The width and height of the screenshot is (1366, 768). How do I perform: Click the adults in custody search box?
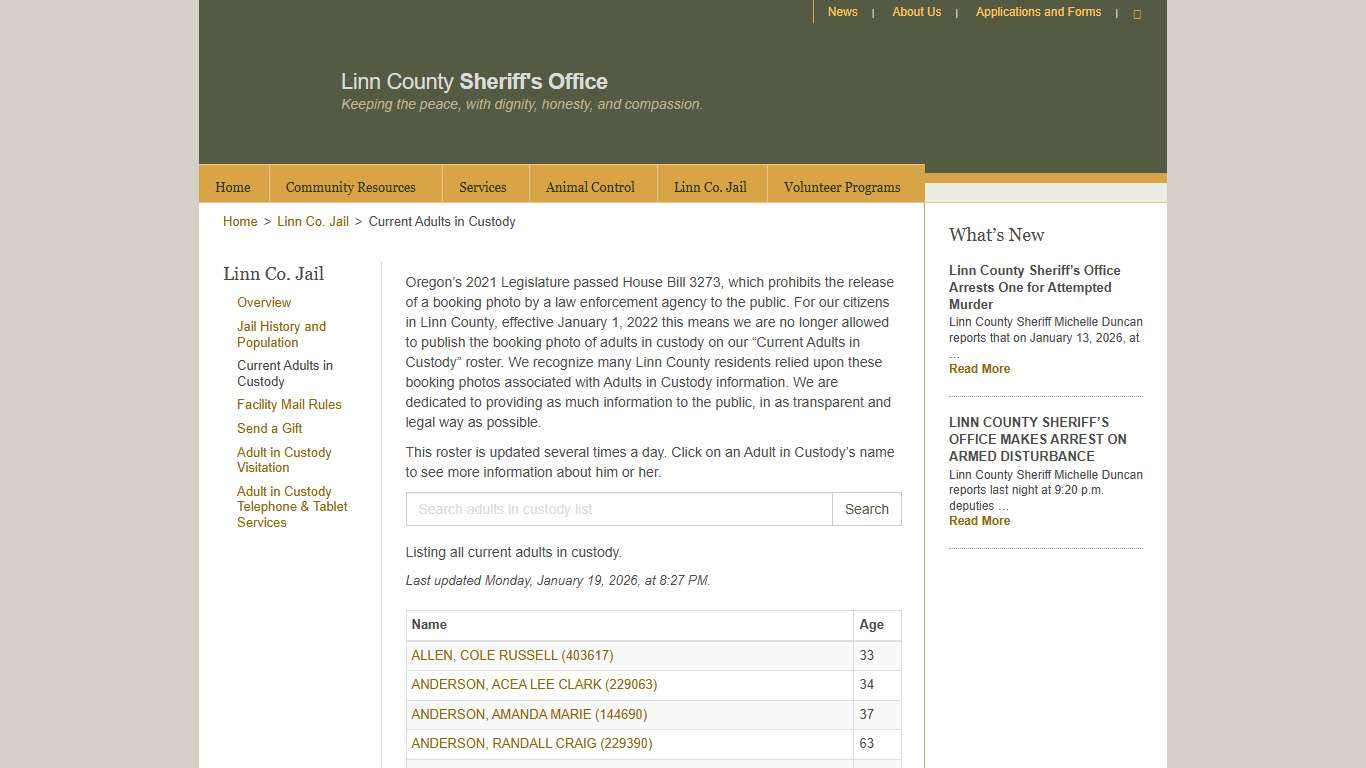click(x=618, y=509)
